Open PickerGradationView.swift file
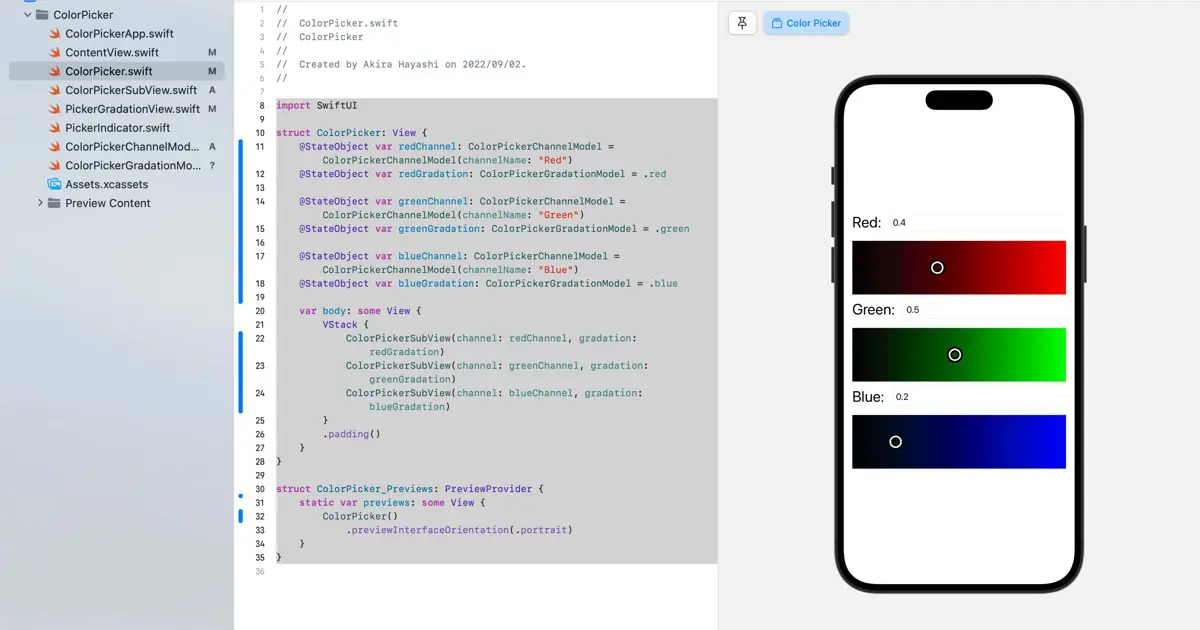The width and height of the screenshot is (1200, 630). pyautogui.click(x=133, y=109)
